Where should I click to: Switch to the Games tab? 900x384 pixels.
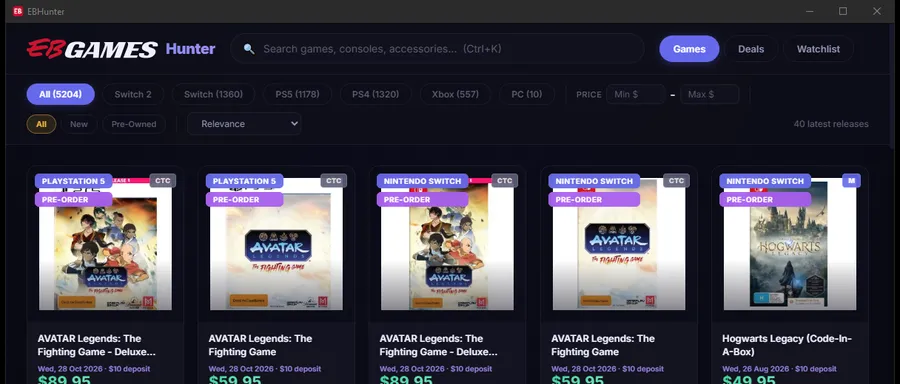coord(689,49)
